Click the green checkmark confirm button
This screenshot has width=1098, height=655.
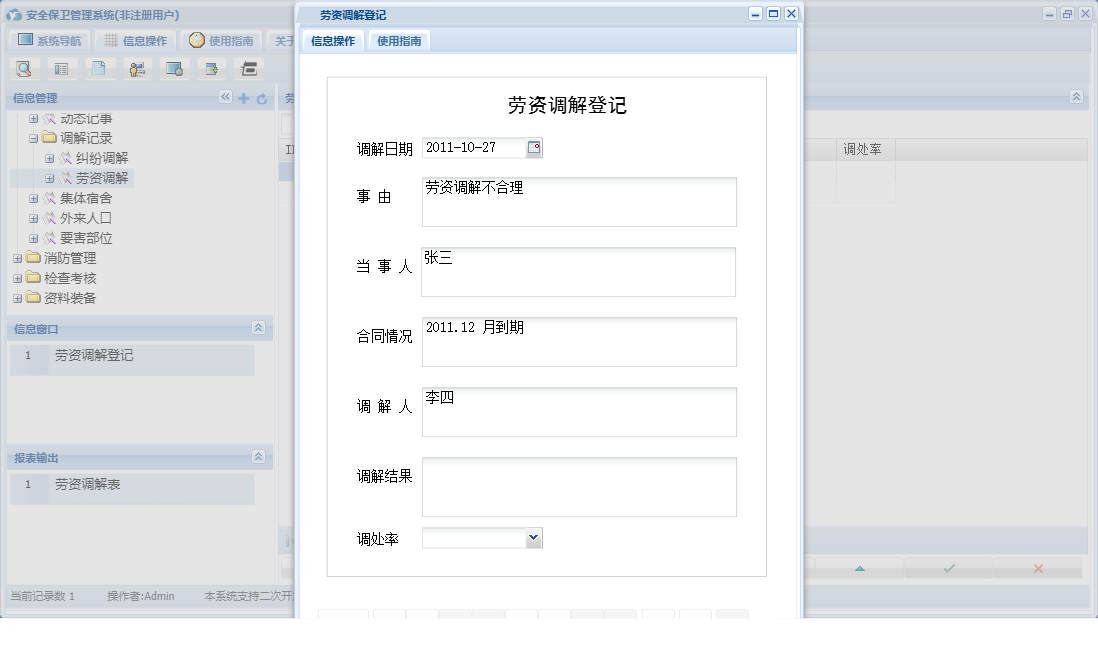(x=947, y=568)
